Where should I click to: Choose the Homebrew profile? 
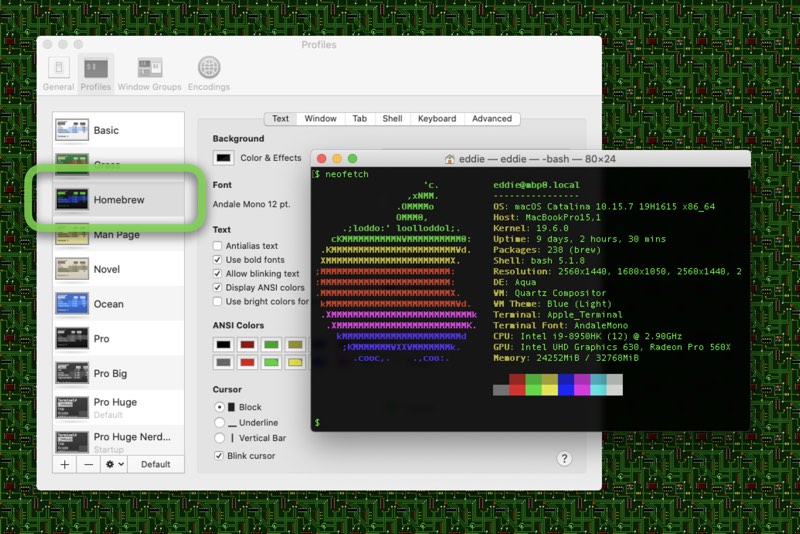pyautogui.click(x=118, y=199)
